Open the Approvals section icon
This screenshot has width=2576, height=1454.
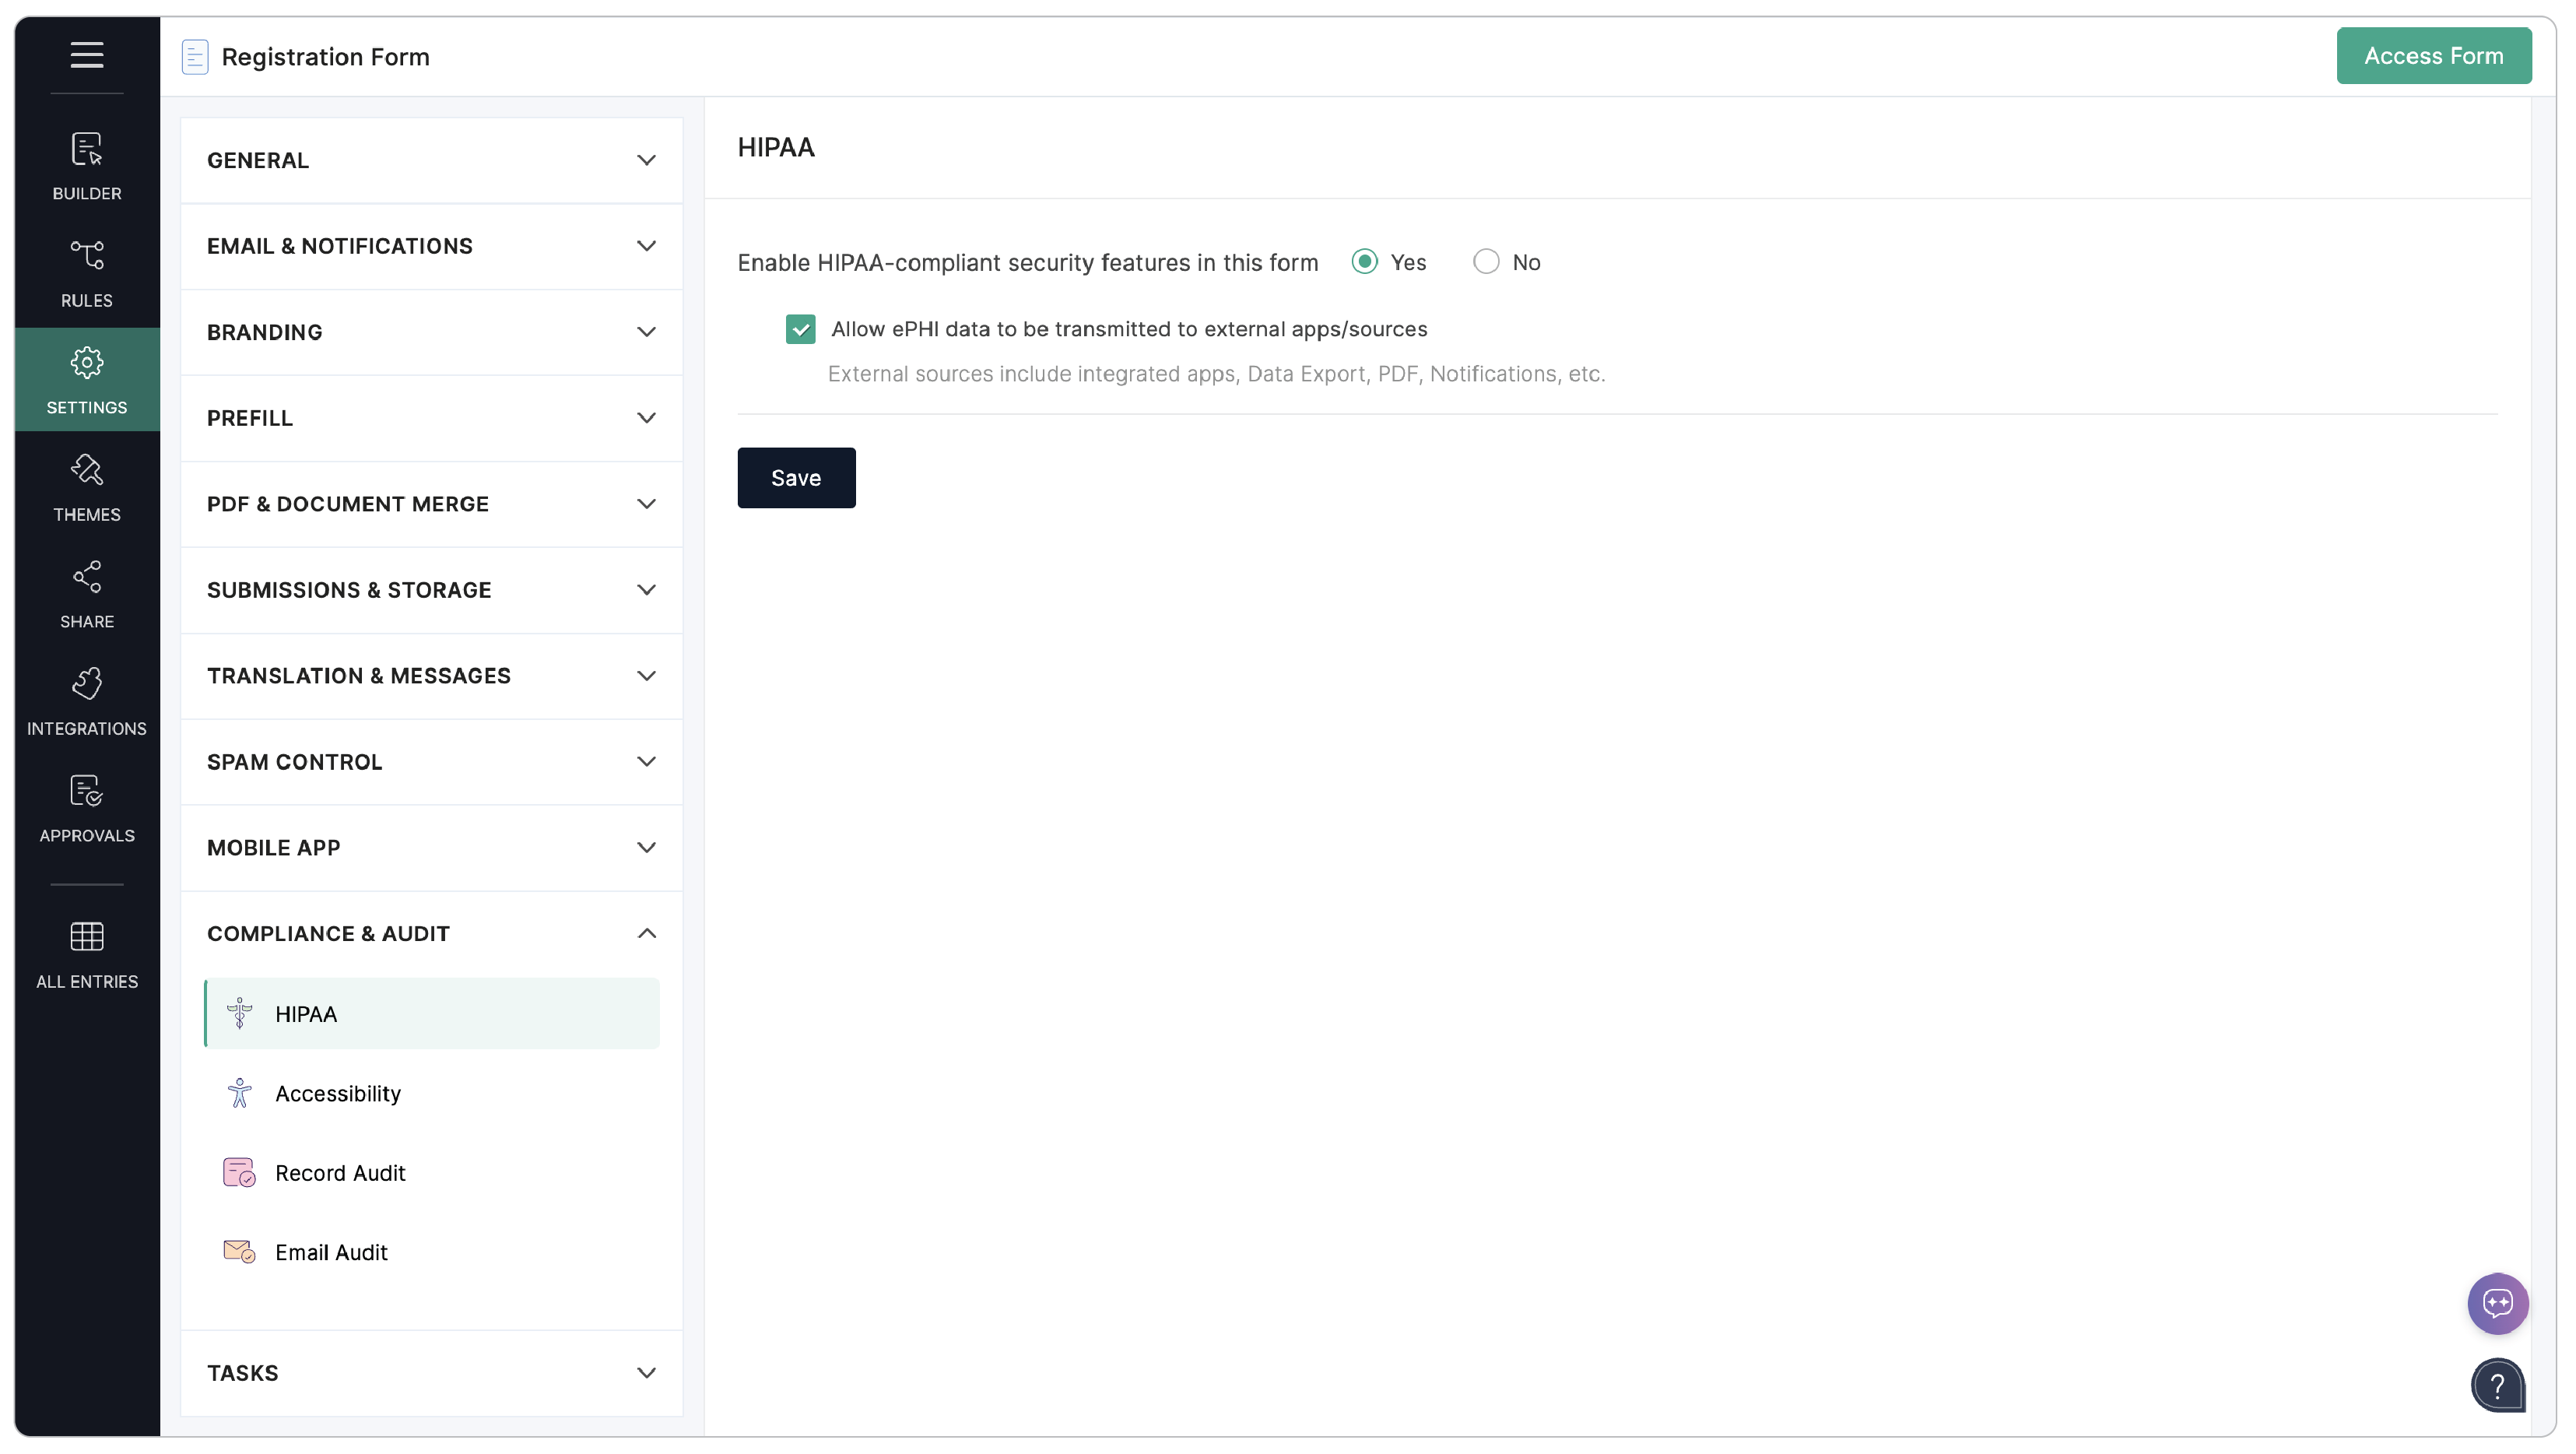point(87,807)
